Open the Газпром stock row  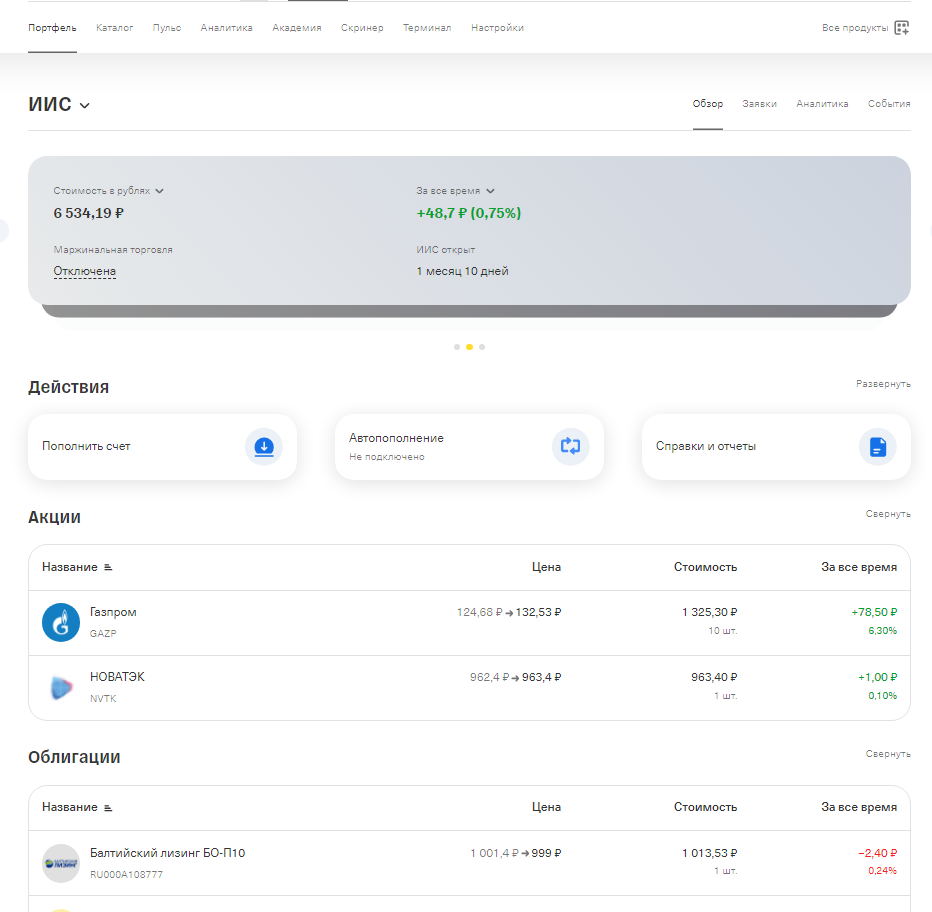(469, 623)
